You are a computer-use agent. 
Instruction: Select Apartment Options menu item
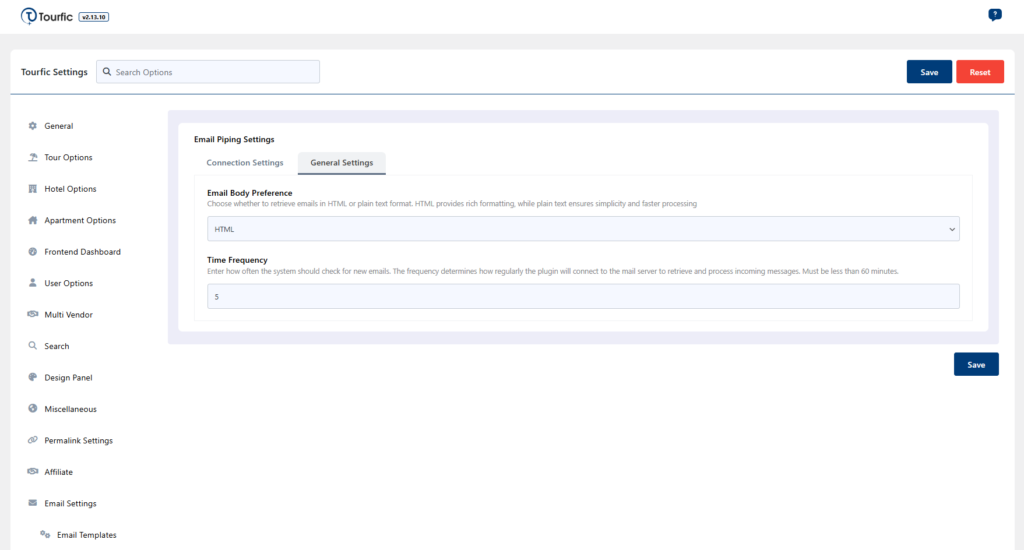coord(80,220)
